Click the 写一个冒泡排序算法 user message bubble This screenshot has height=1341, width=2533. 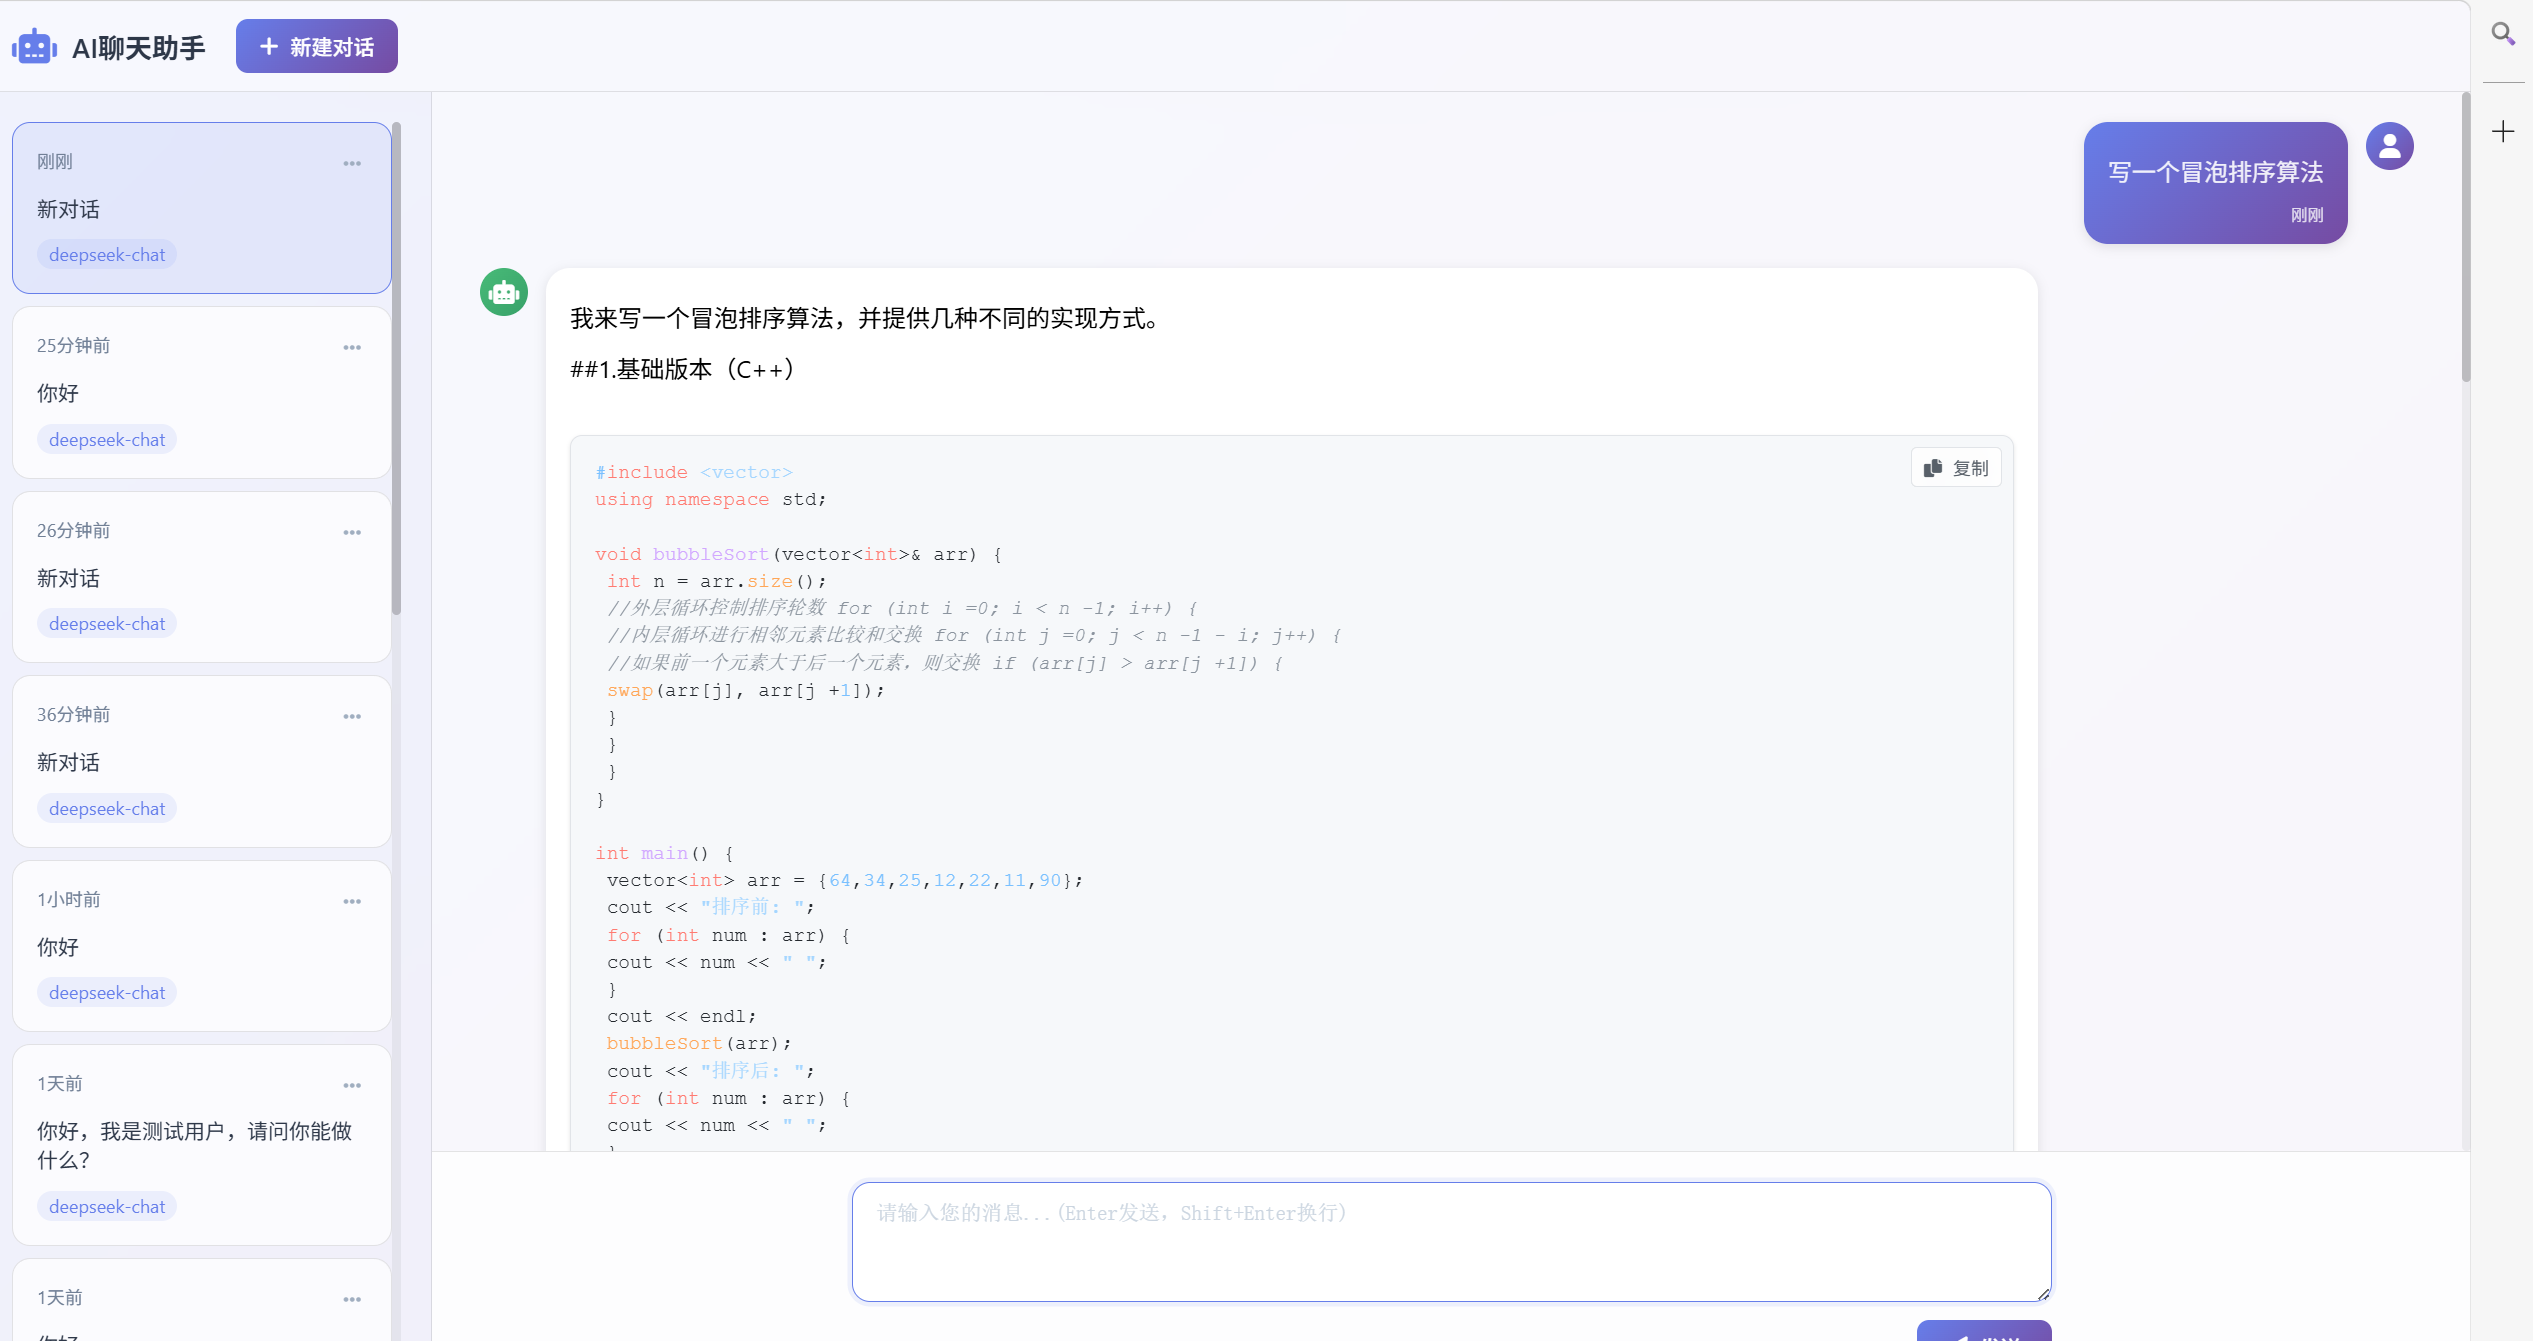2215,182
